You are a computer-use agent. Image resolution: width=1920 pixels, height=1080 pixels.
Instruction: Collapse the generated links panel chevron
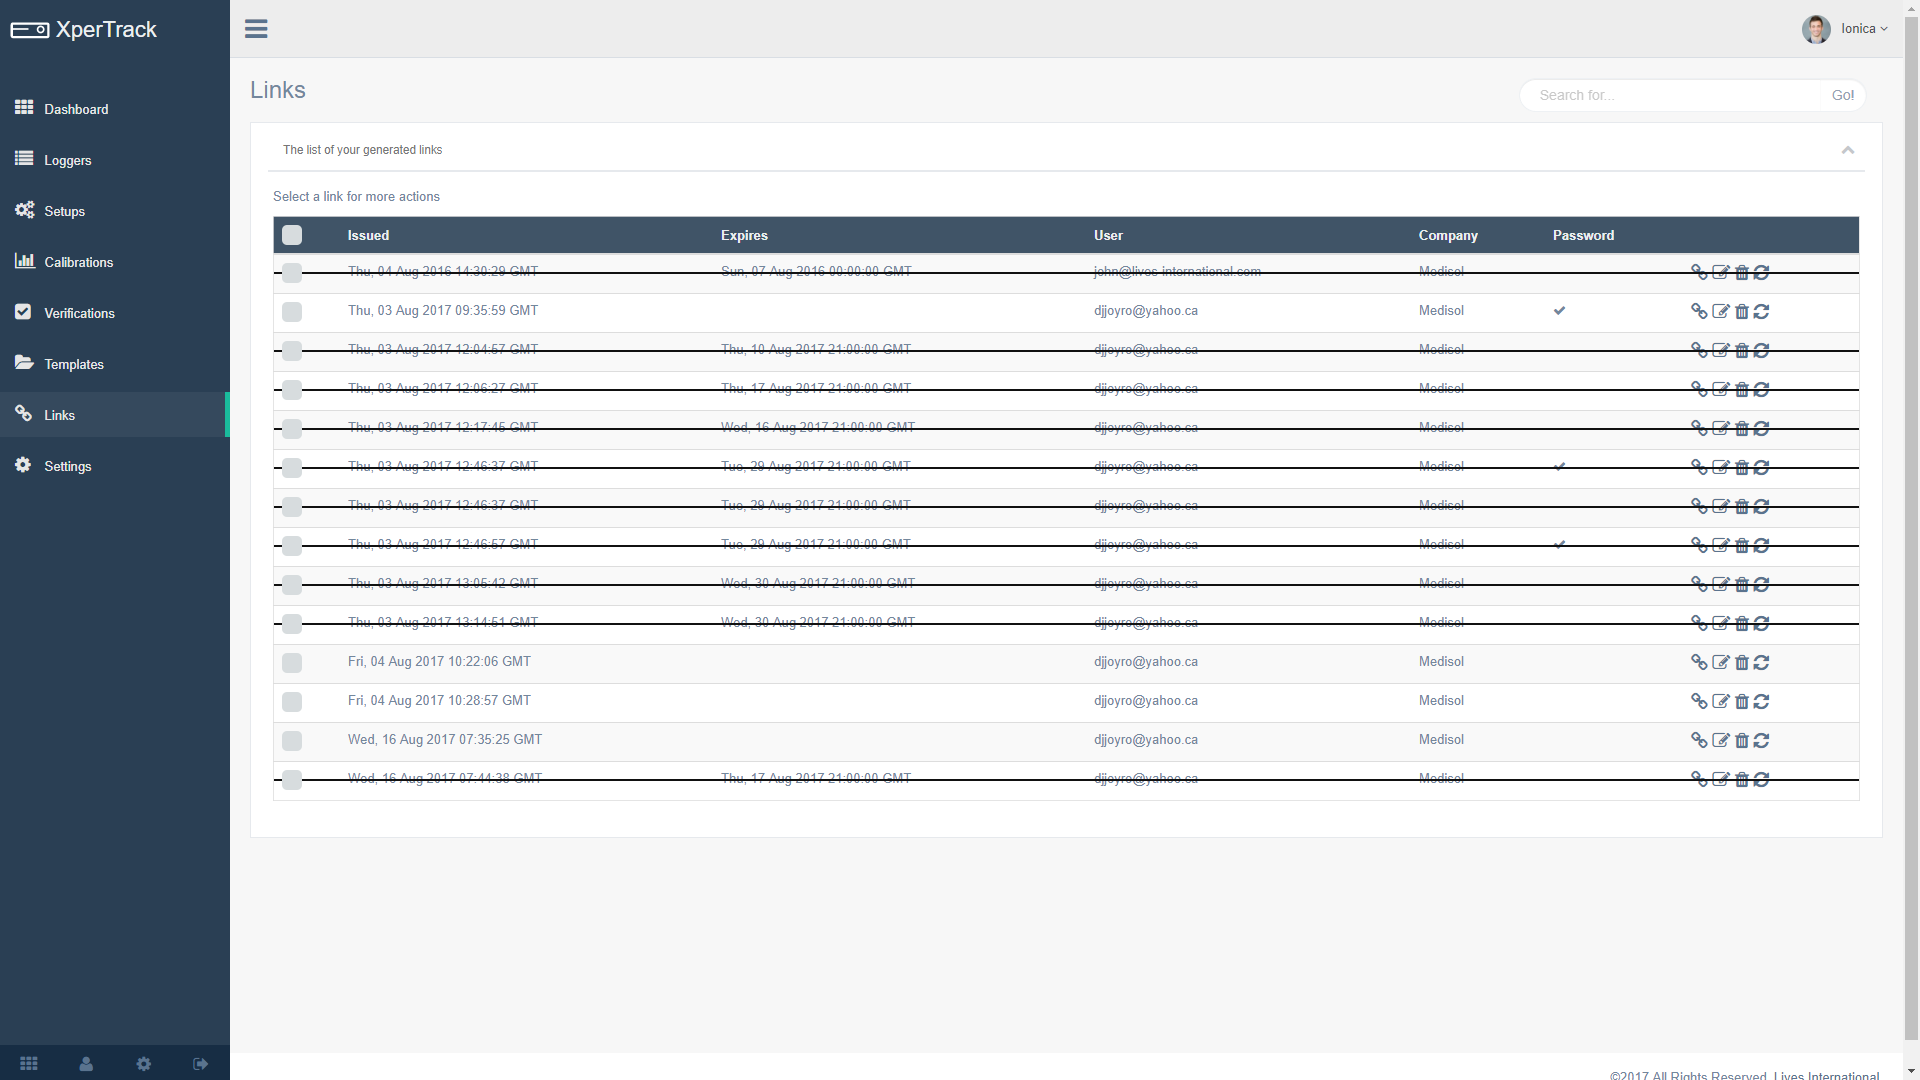tap(1847, 150)
